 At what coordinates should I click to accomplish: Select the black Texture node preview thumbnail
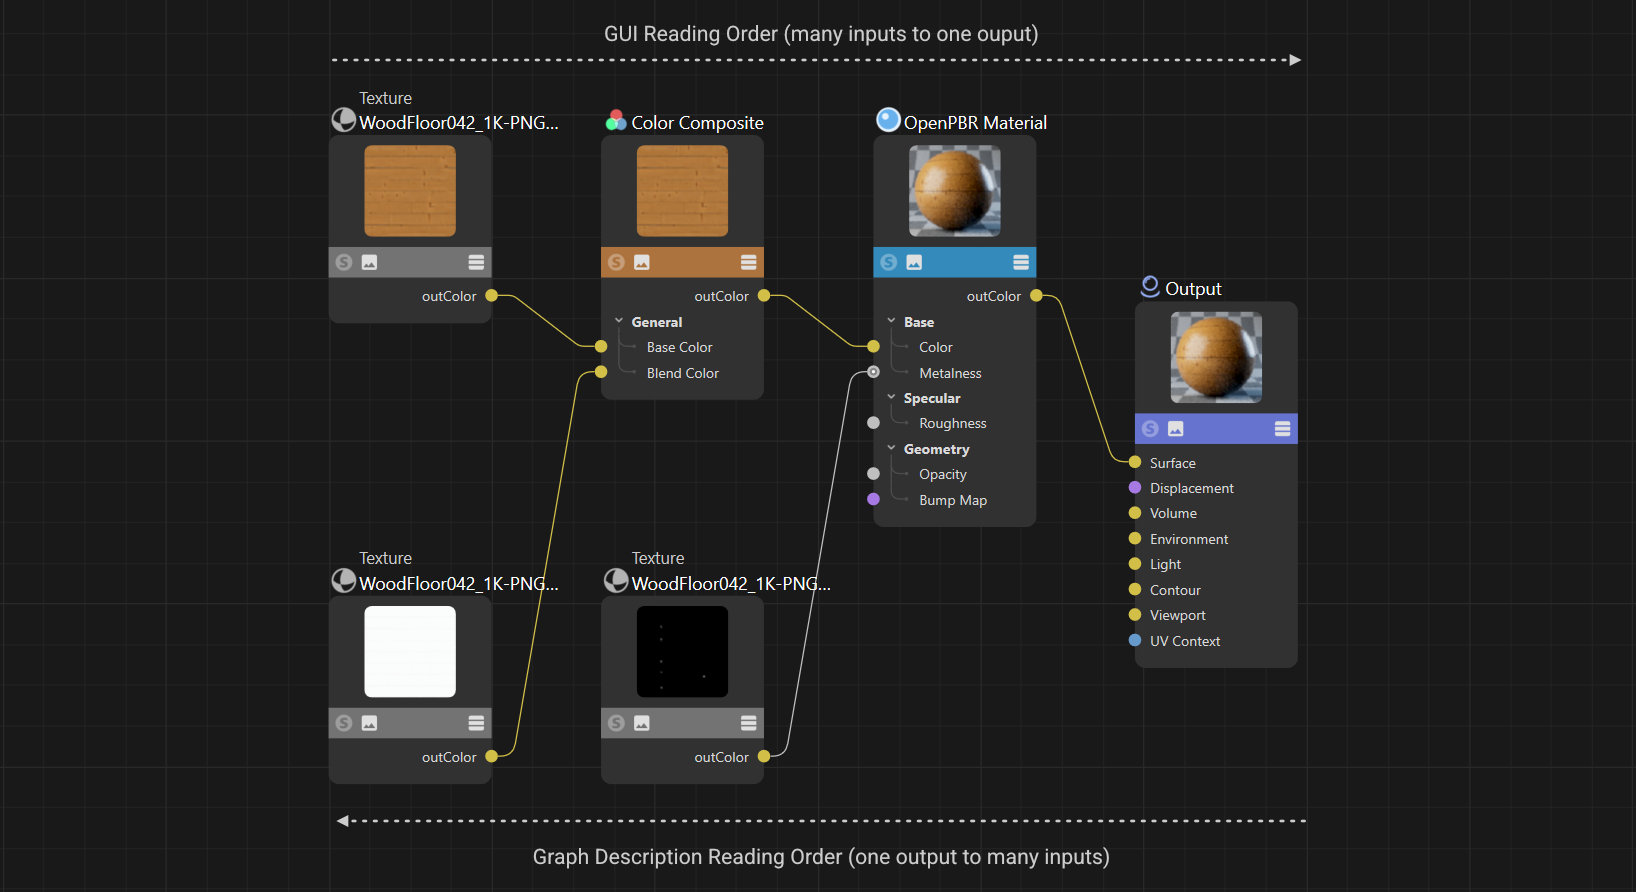pos(682,652)
